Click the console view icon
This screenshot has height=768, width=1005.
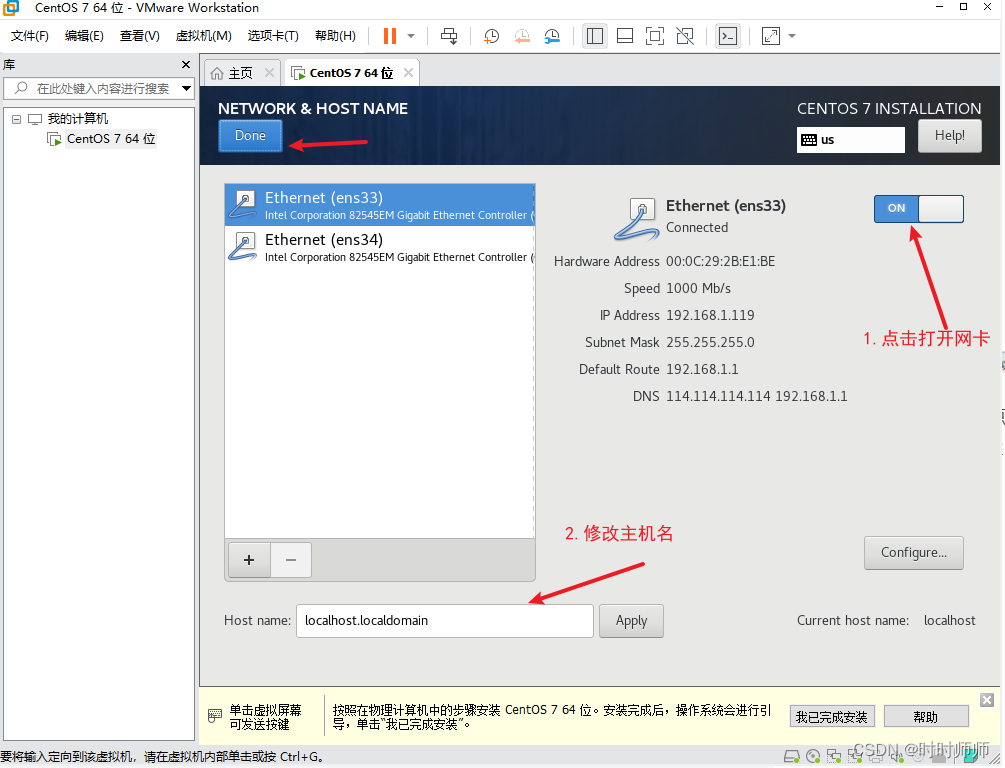point(727,36)
